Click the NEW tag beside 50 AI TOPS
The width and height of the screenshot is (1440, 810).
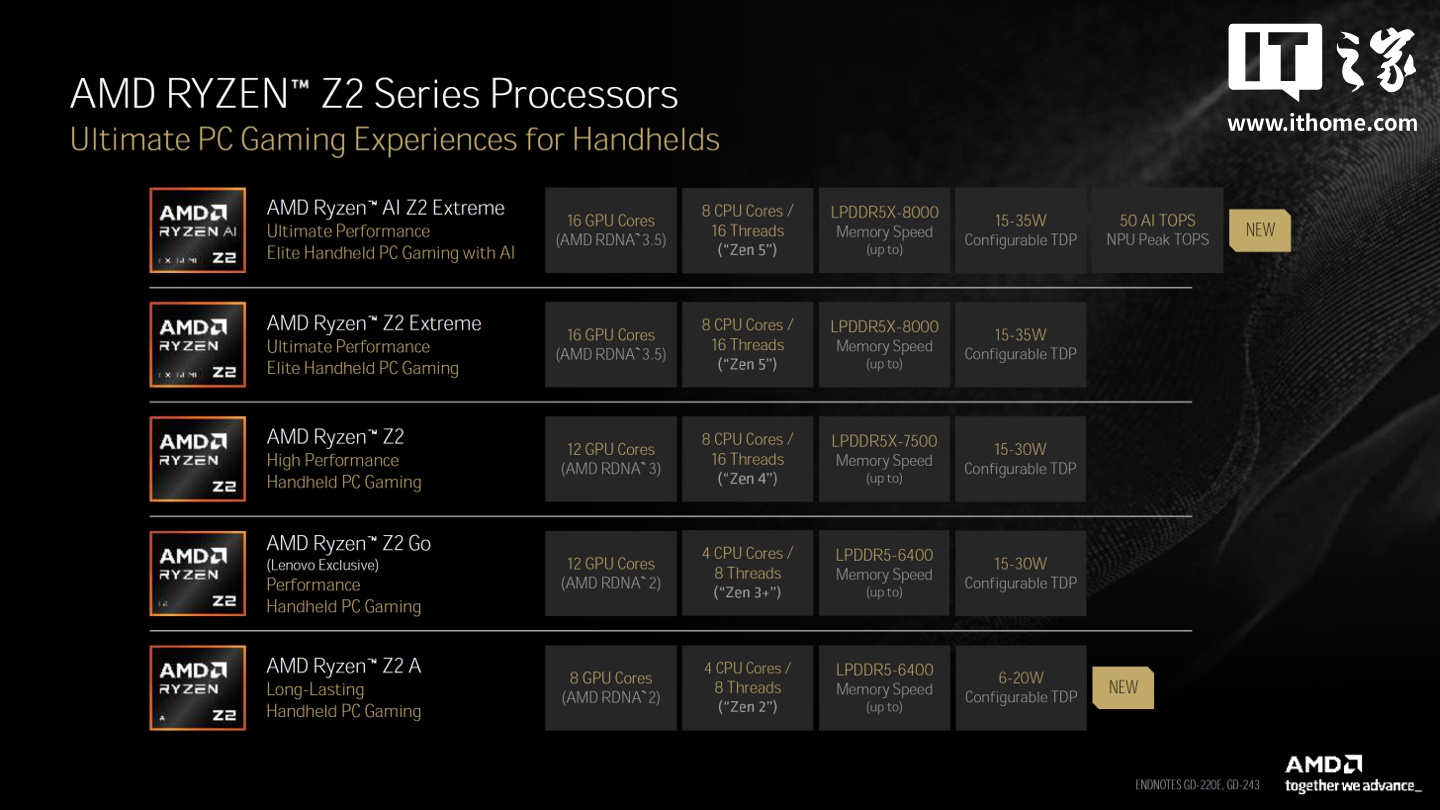click(1259, 230)
